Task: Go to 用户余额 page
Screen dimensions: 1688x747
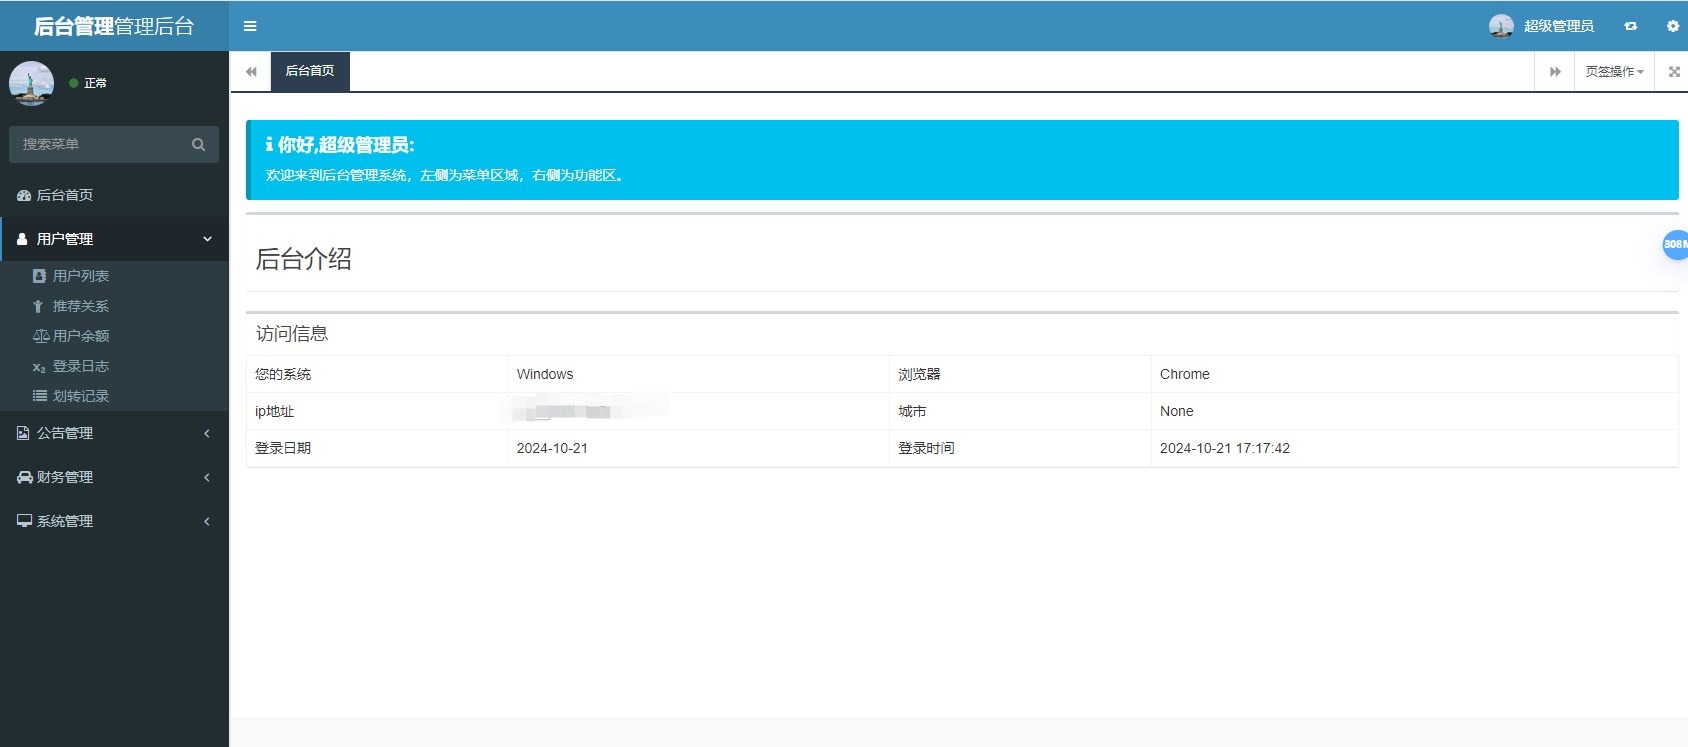Action: (x=80, y=336)
